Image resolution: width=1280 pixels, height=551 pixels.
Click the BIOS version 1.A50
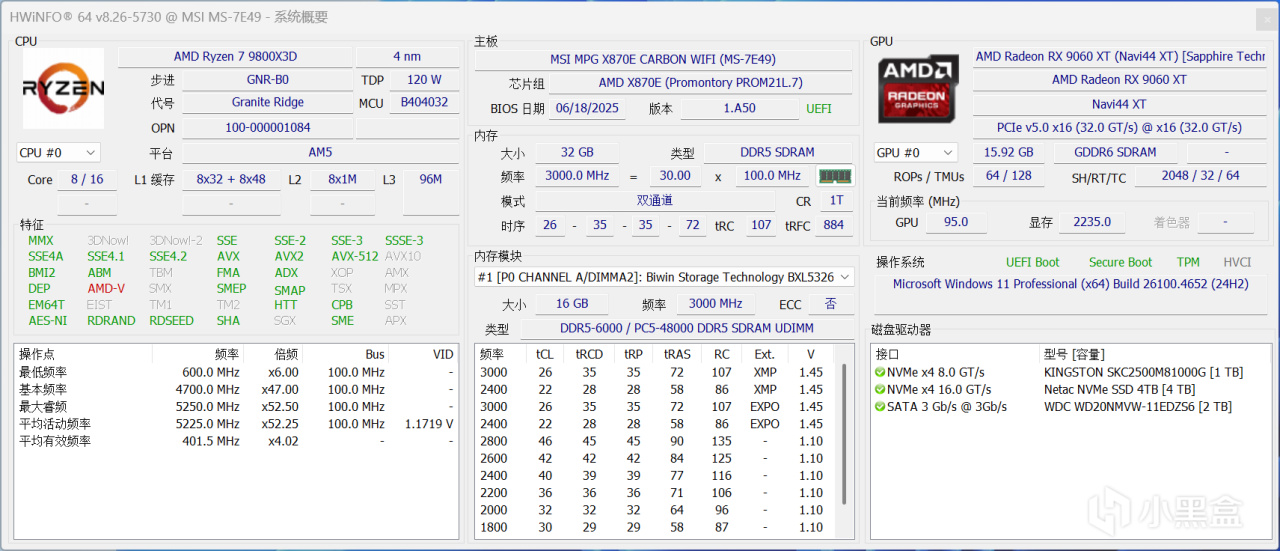pyautogui.click(x=739, y=108)
